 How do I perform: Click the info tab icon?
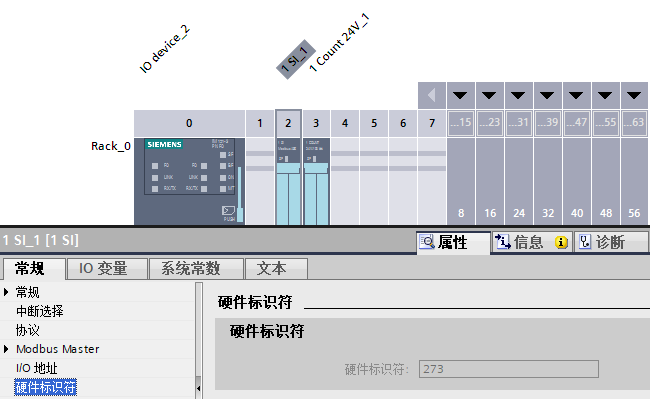coord(502,242)
